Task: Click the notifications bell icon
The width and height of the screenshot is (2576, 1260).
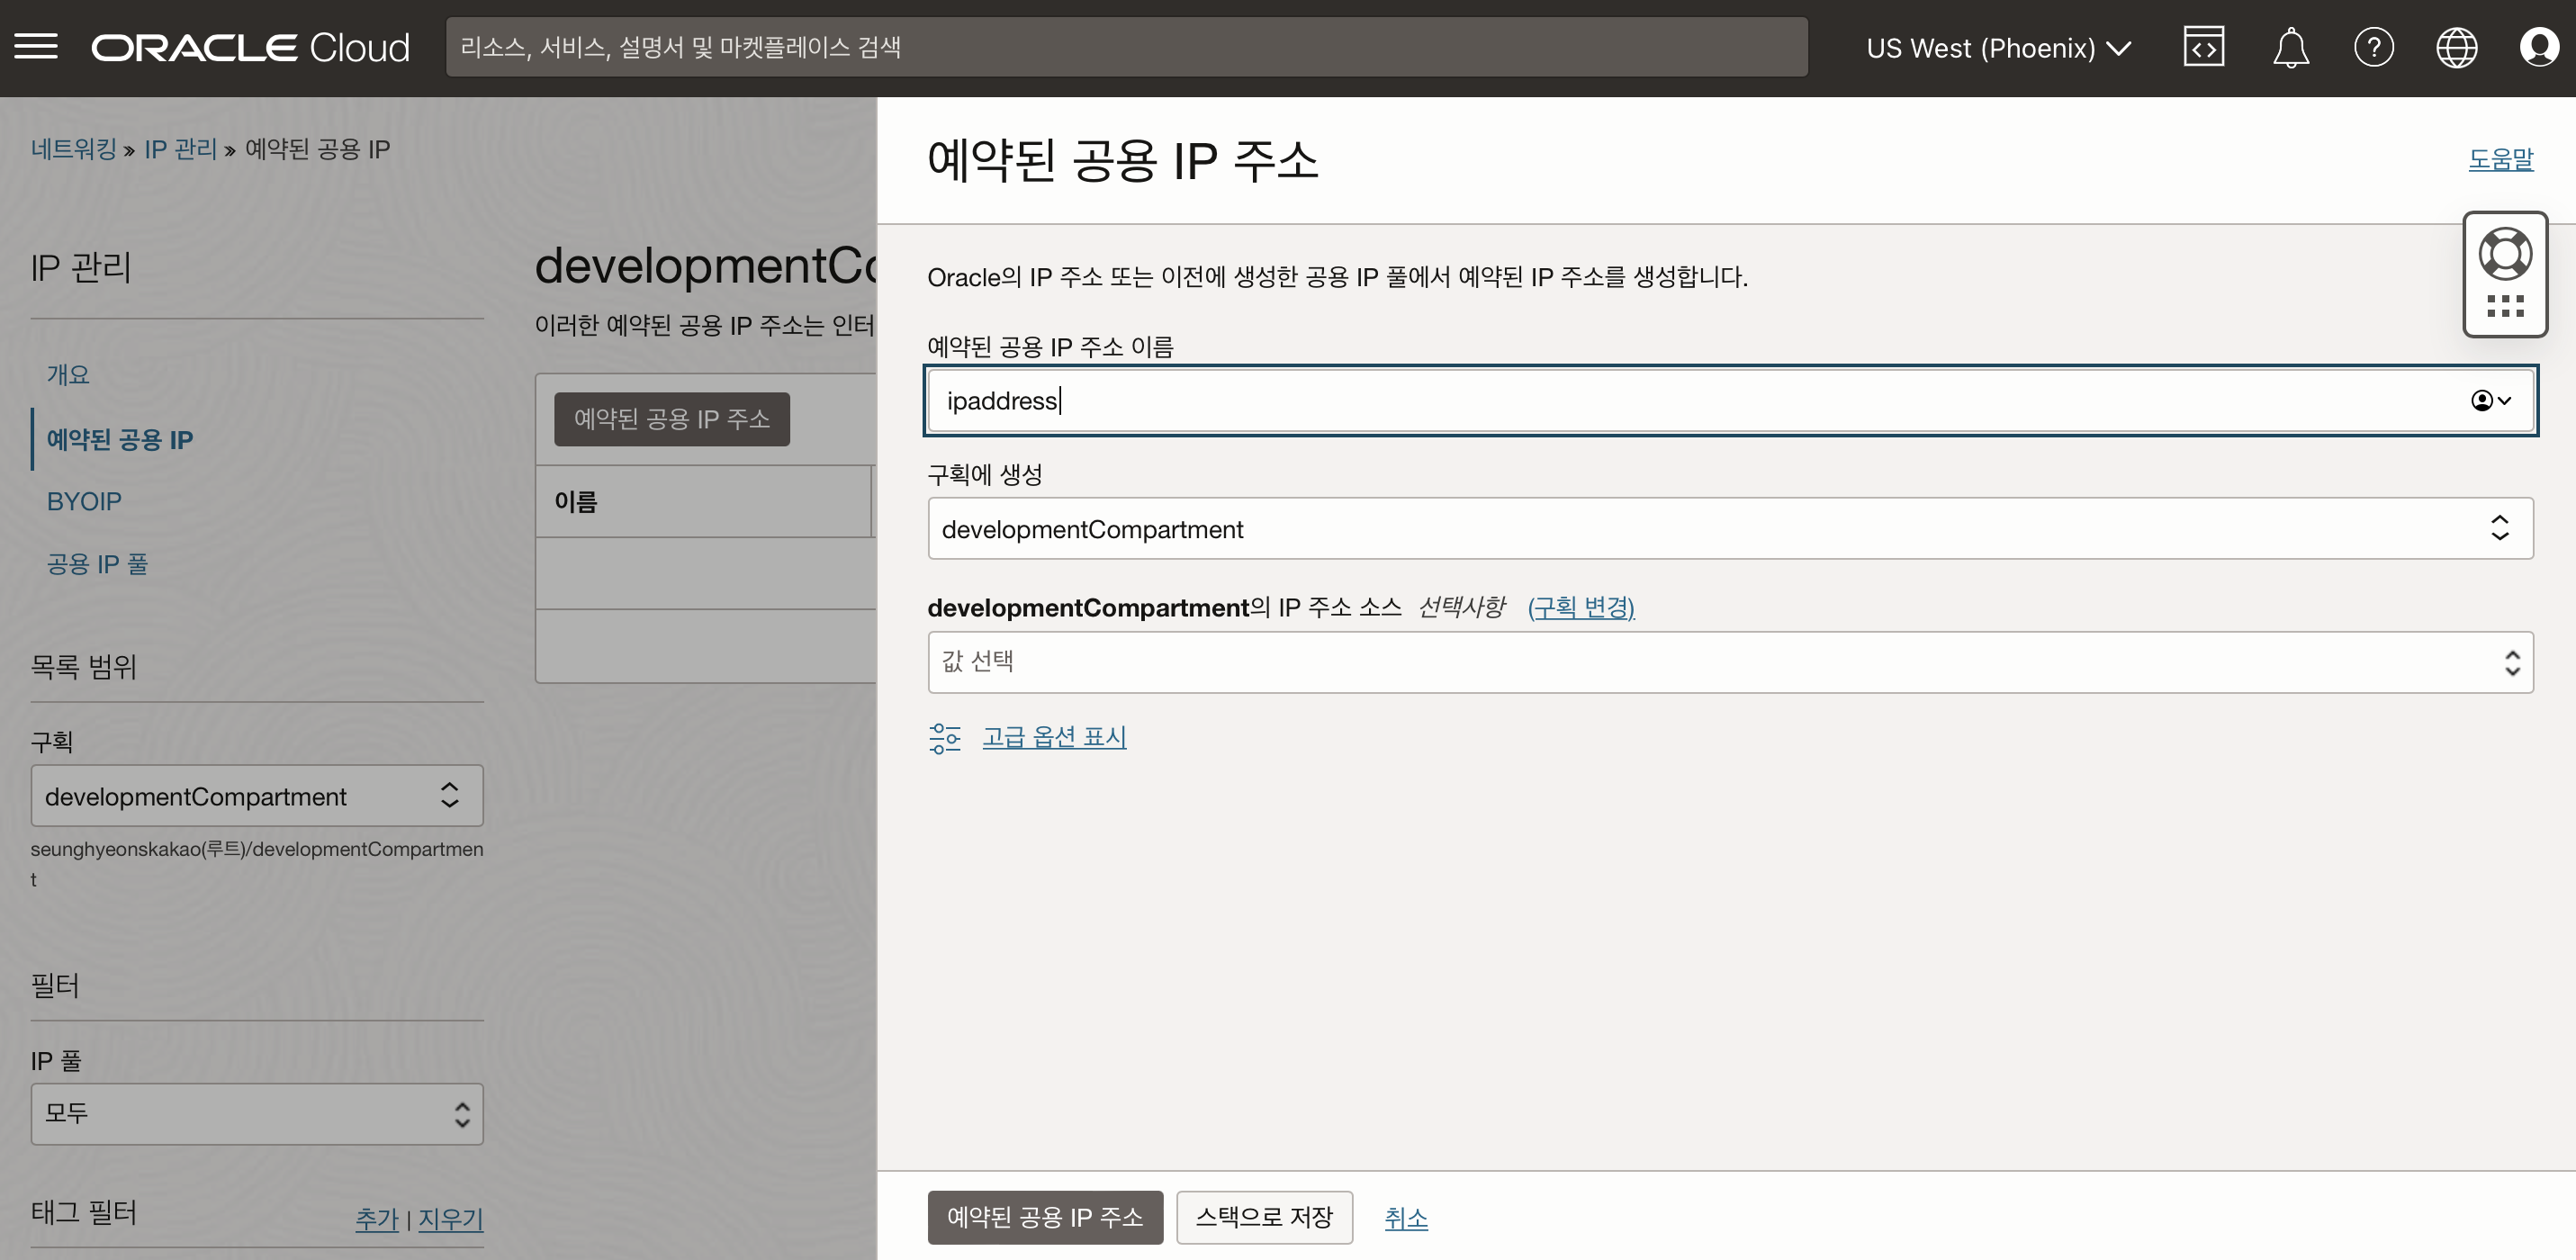Action: (x=2290, y=47)
